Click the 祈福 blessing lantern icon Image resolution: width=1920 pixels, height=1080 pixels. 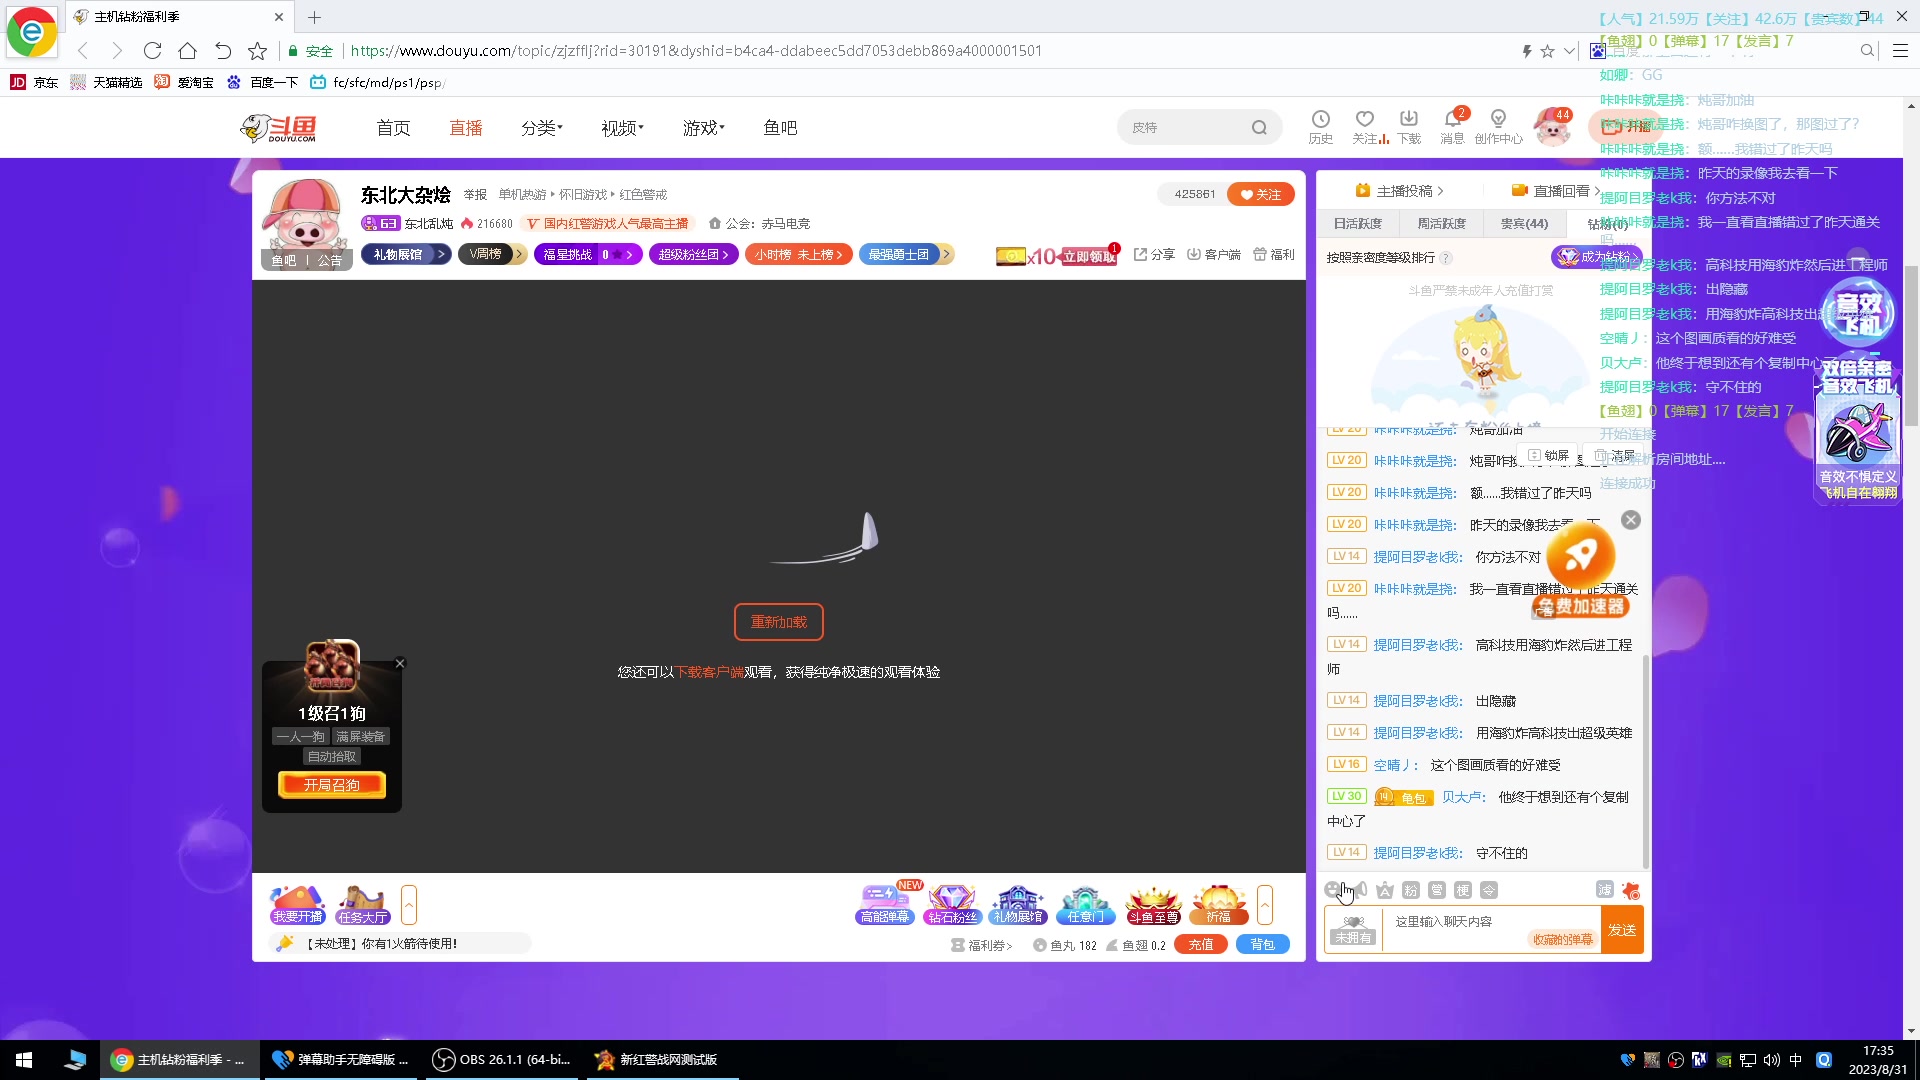1219,903
